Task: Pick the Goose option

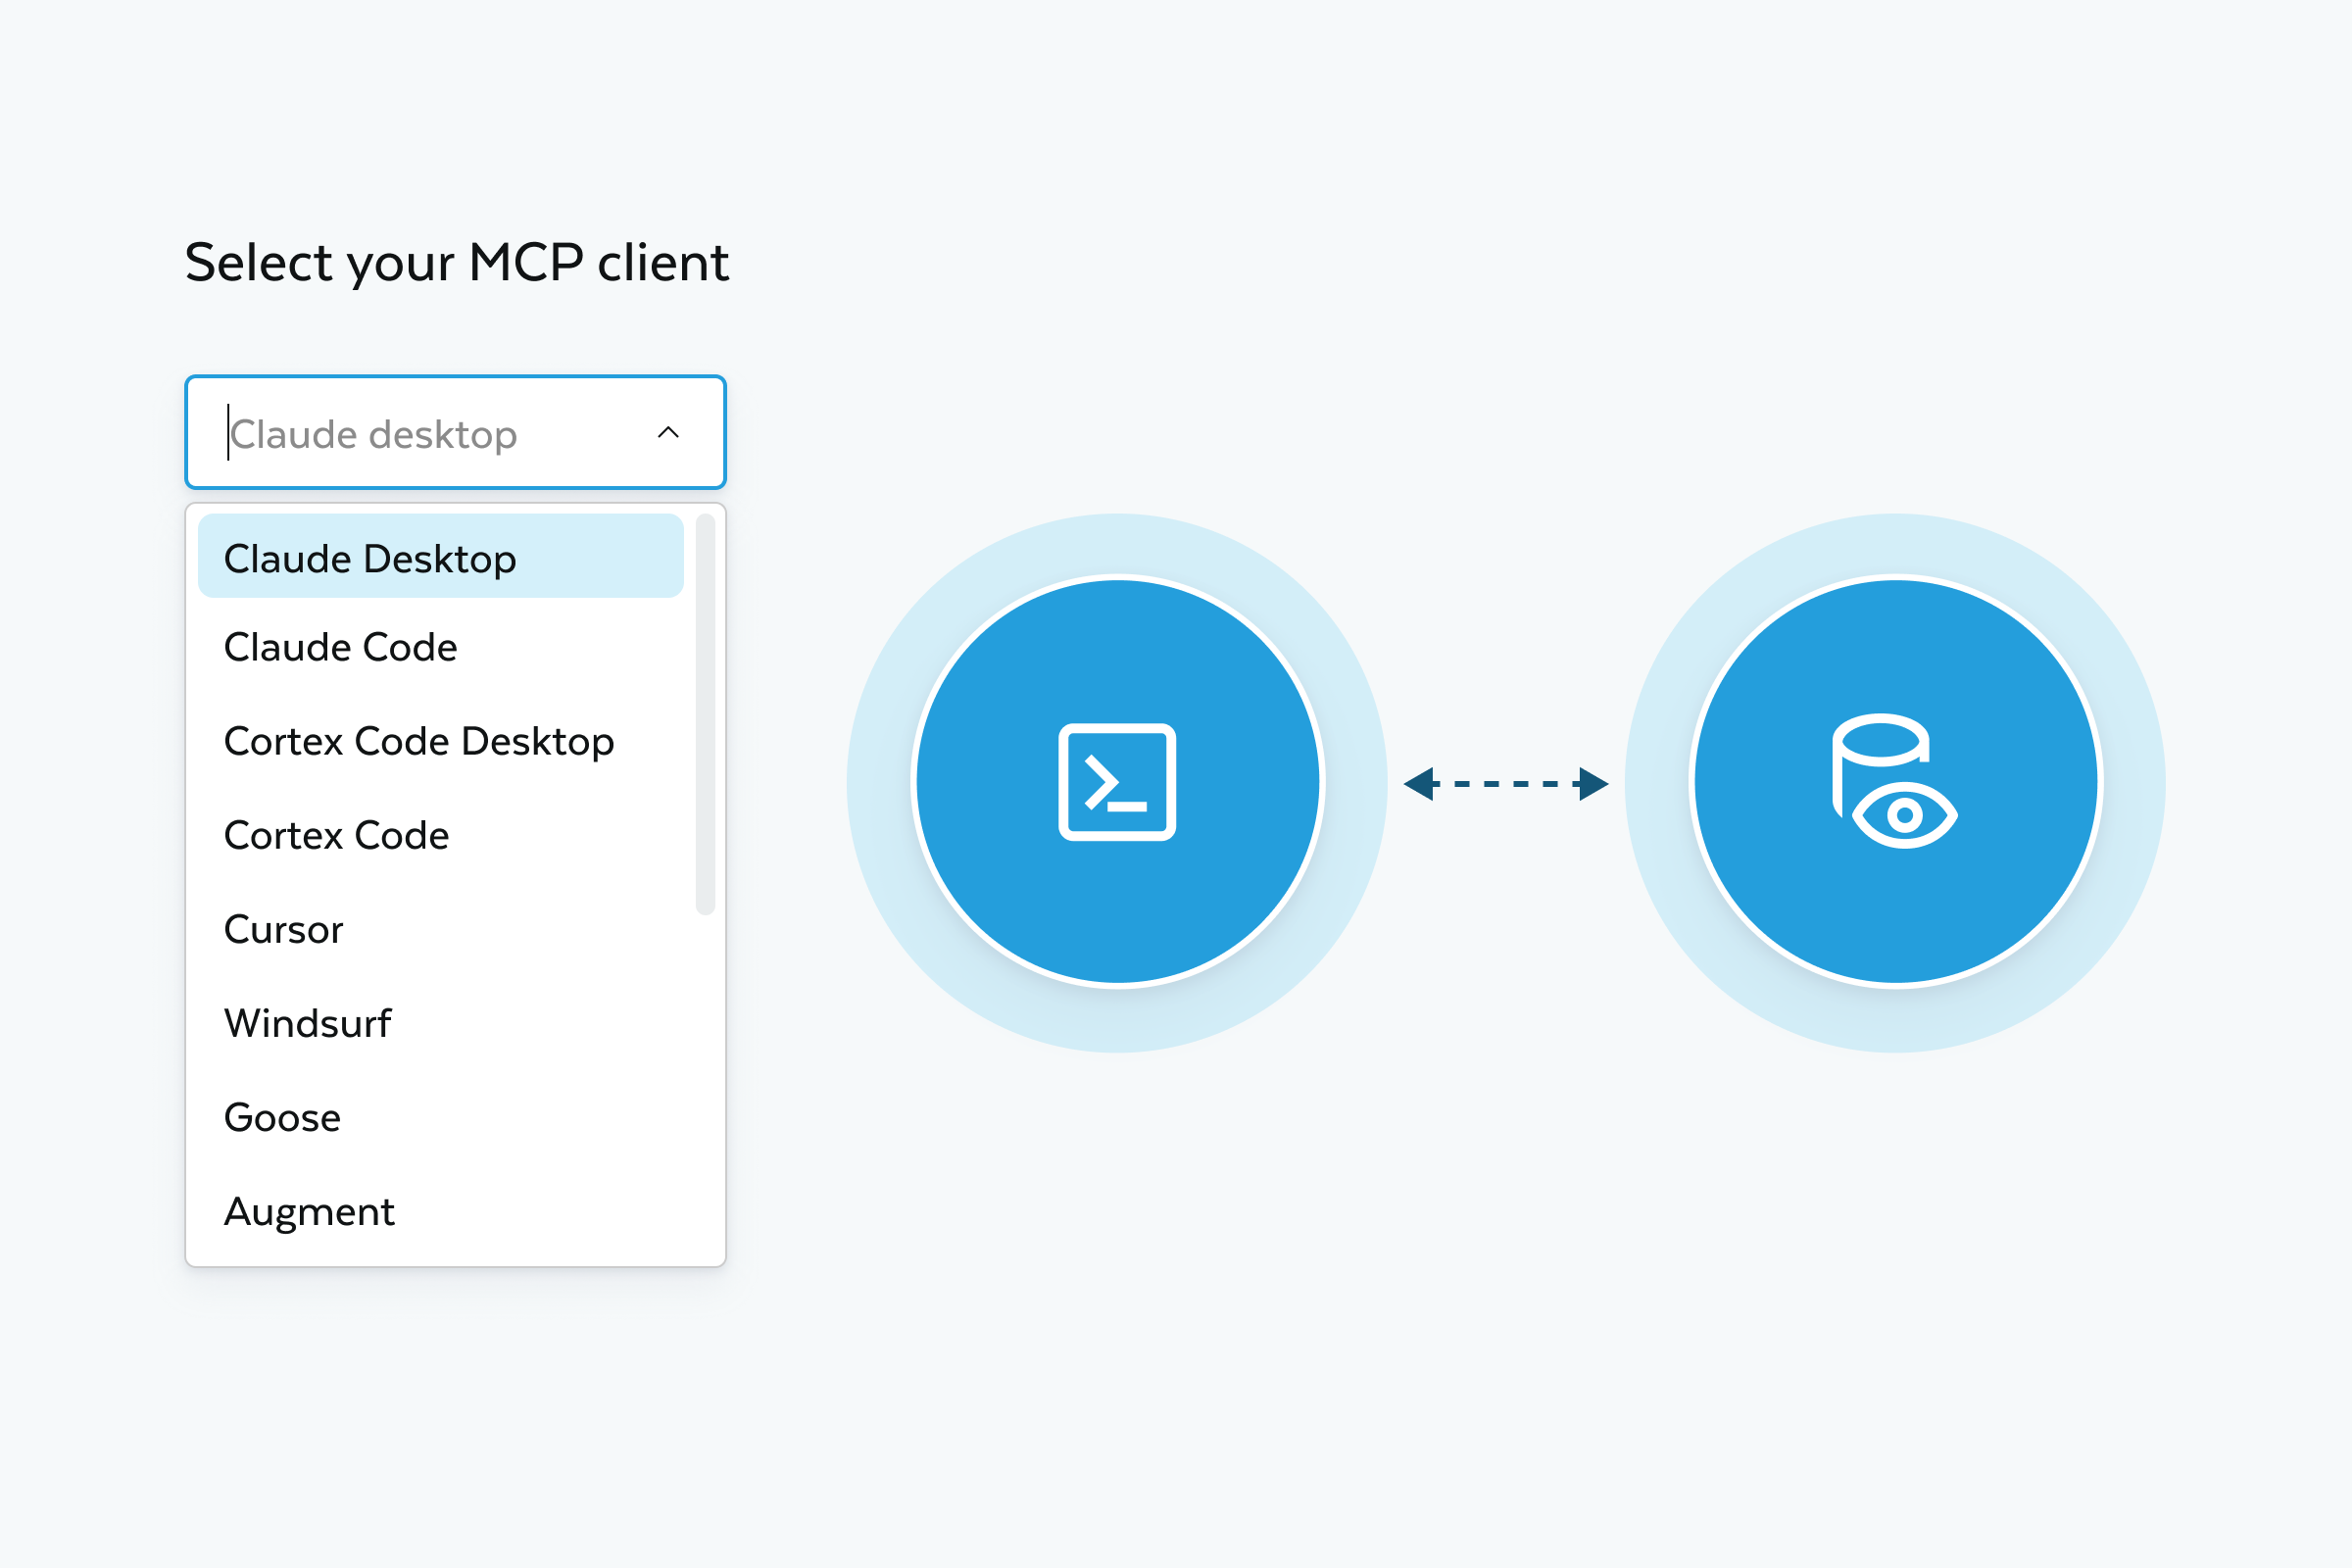Action: [441, 1117]
